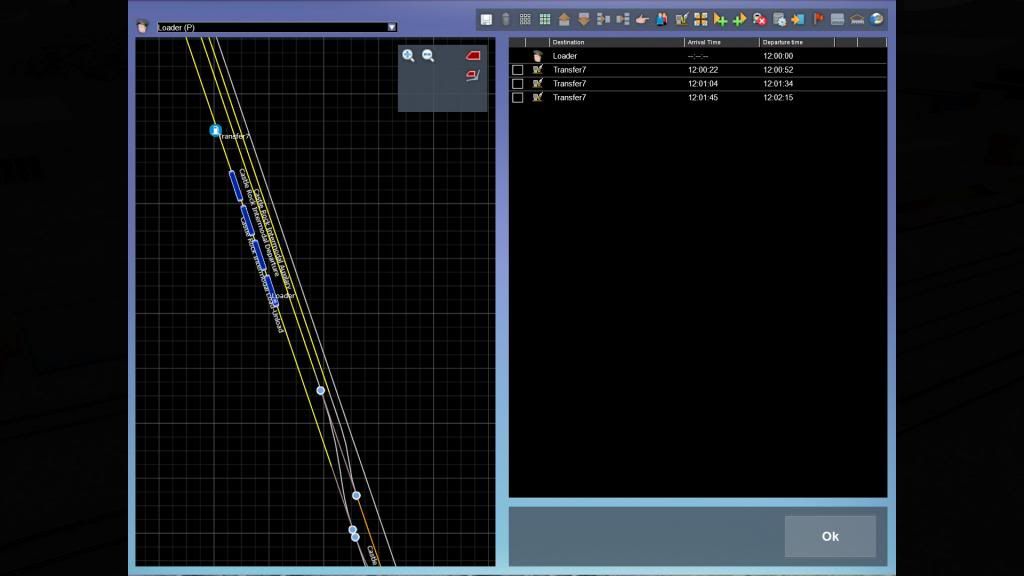
Task: Click arrival time 12:00:22
Action: pos(703,70)
